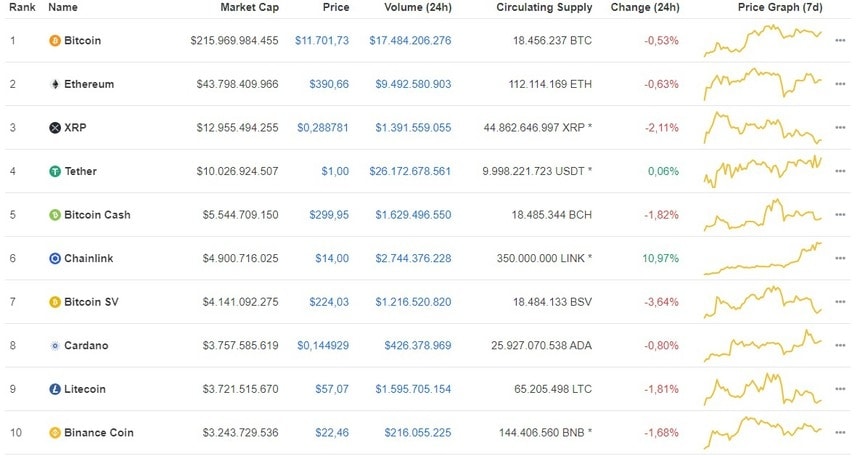The width and height of the screenshot is (860, 456).
Task: Sort by the Change (24h) column header
Action: pos(645,7)
